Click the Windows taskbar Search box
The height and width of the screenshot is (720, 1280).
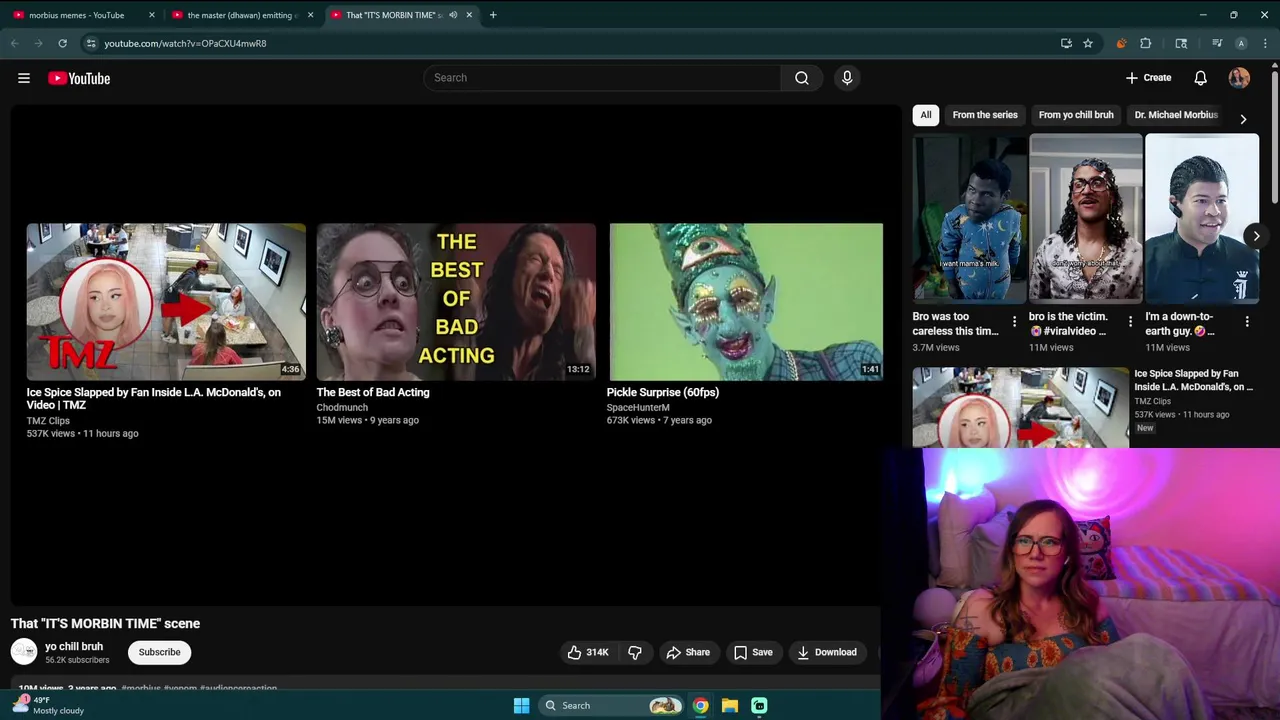610,706
